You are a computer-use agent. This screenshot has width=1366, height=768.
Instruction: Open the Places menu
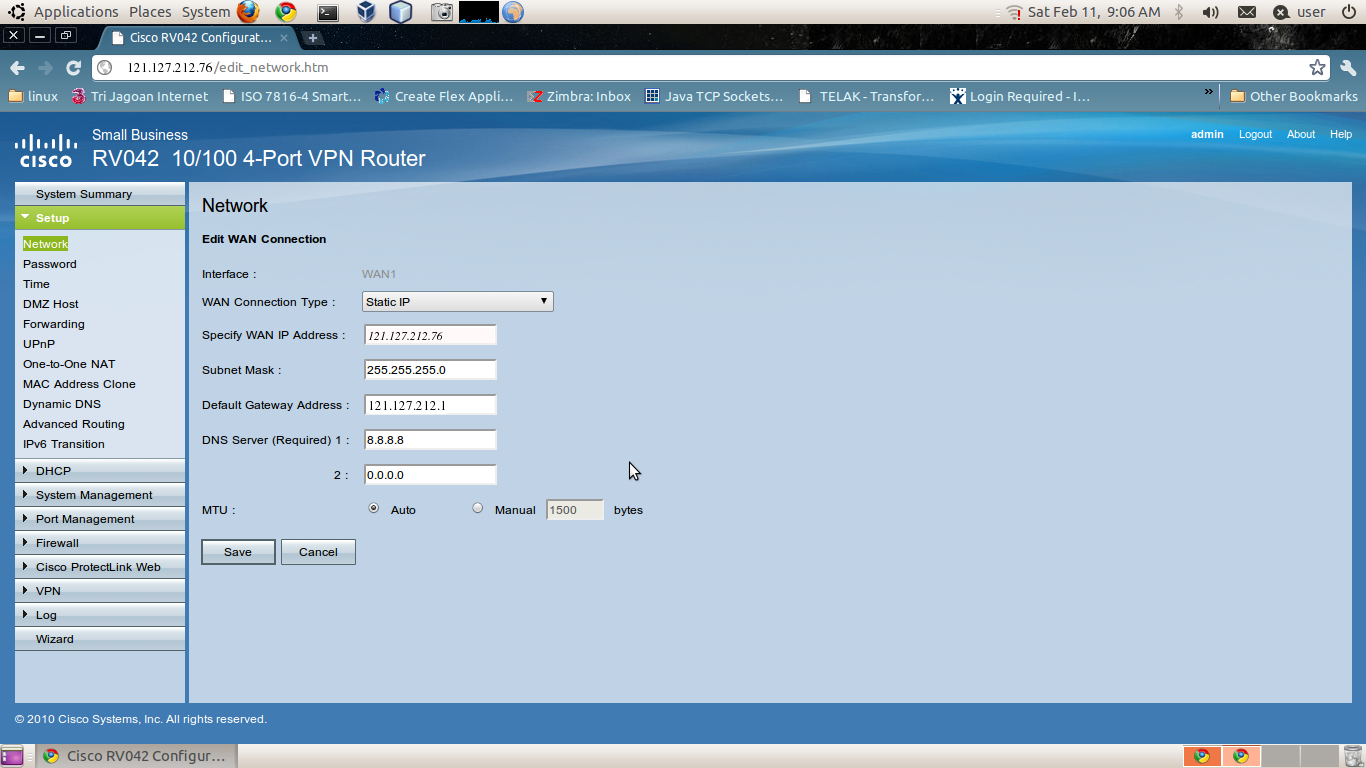click(150, 12)
